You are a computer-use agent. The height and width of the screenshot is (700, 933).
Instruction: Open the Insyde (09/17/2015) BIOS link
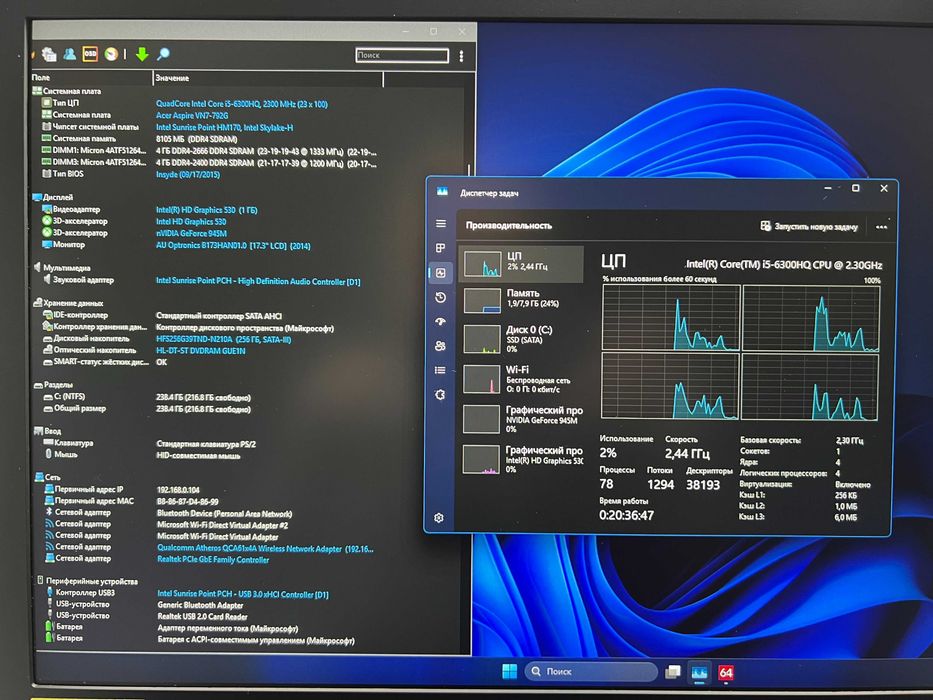click(x=187, y=174)
